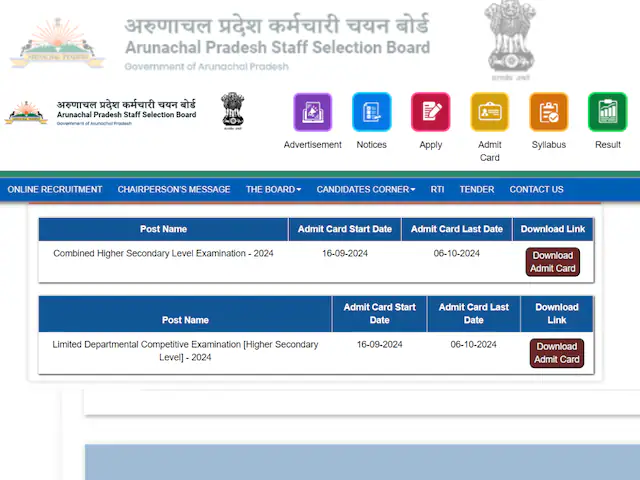Click the single-line Download Link header
Viewport: 640px width, 480px height.
553,229
